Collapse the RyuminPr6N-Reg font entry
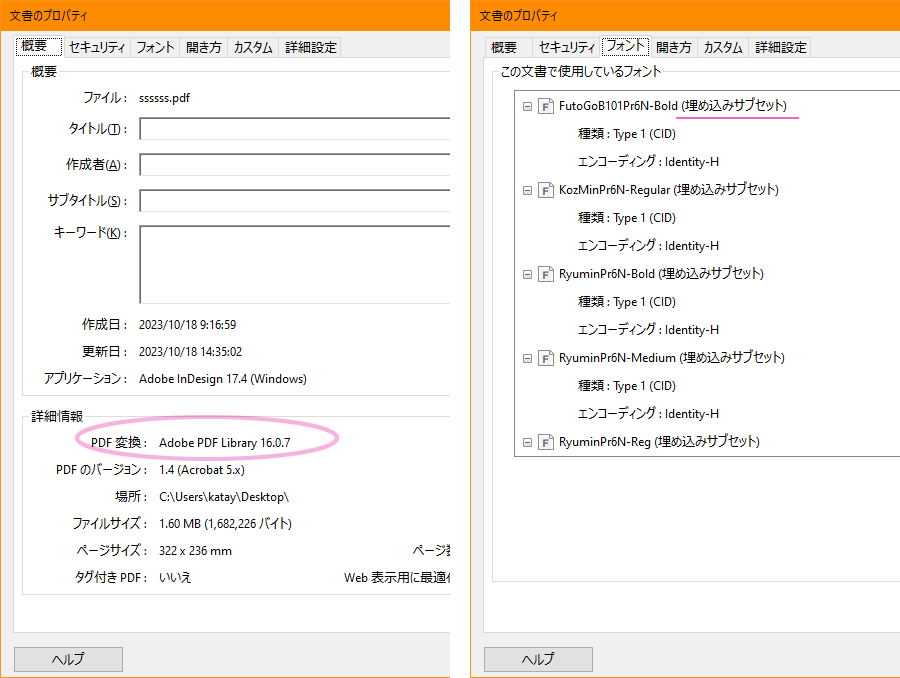 pos(528,441)
